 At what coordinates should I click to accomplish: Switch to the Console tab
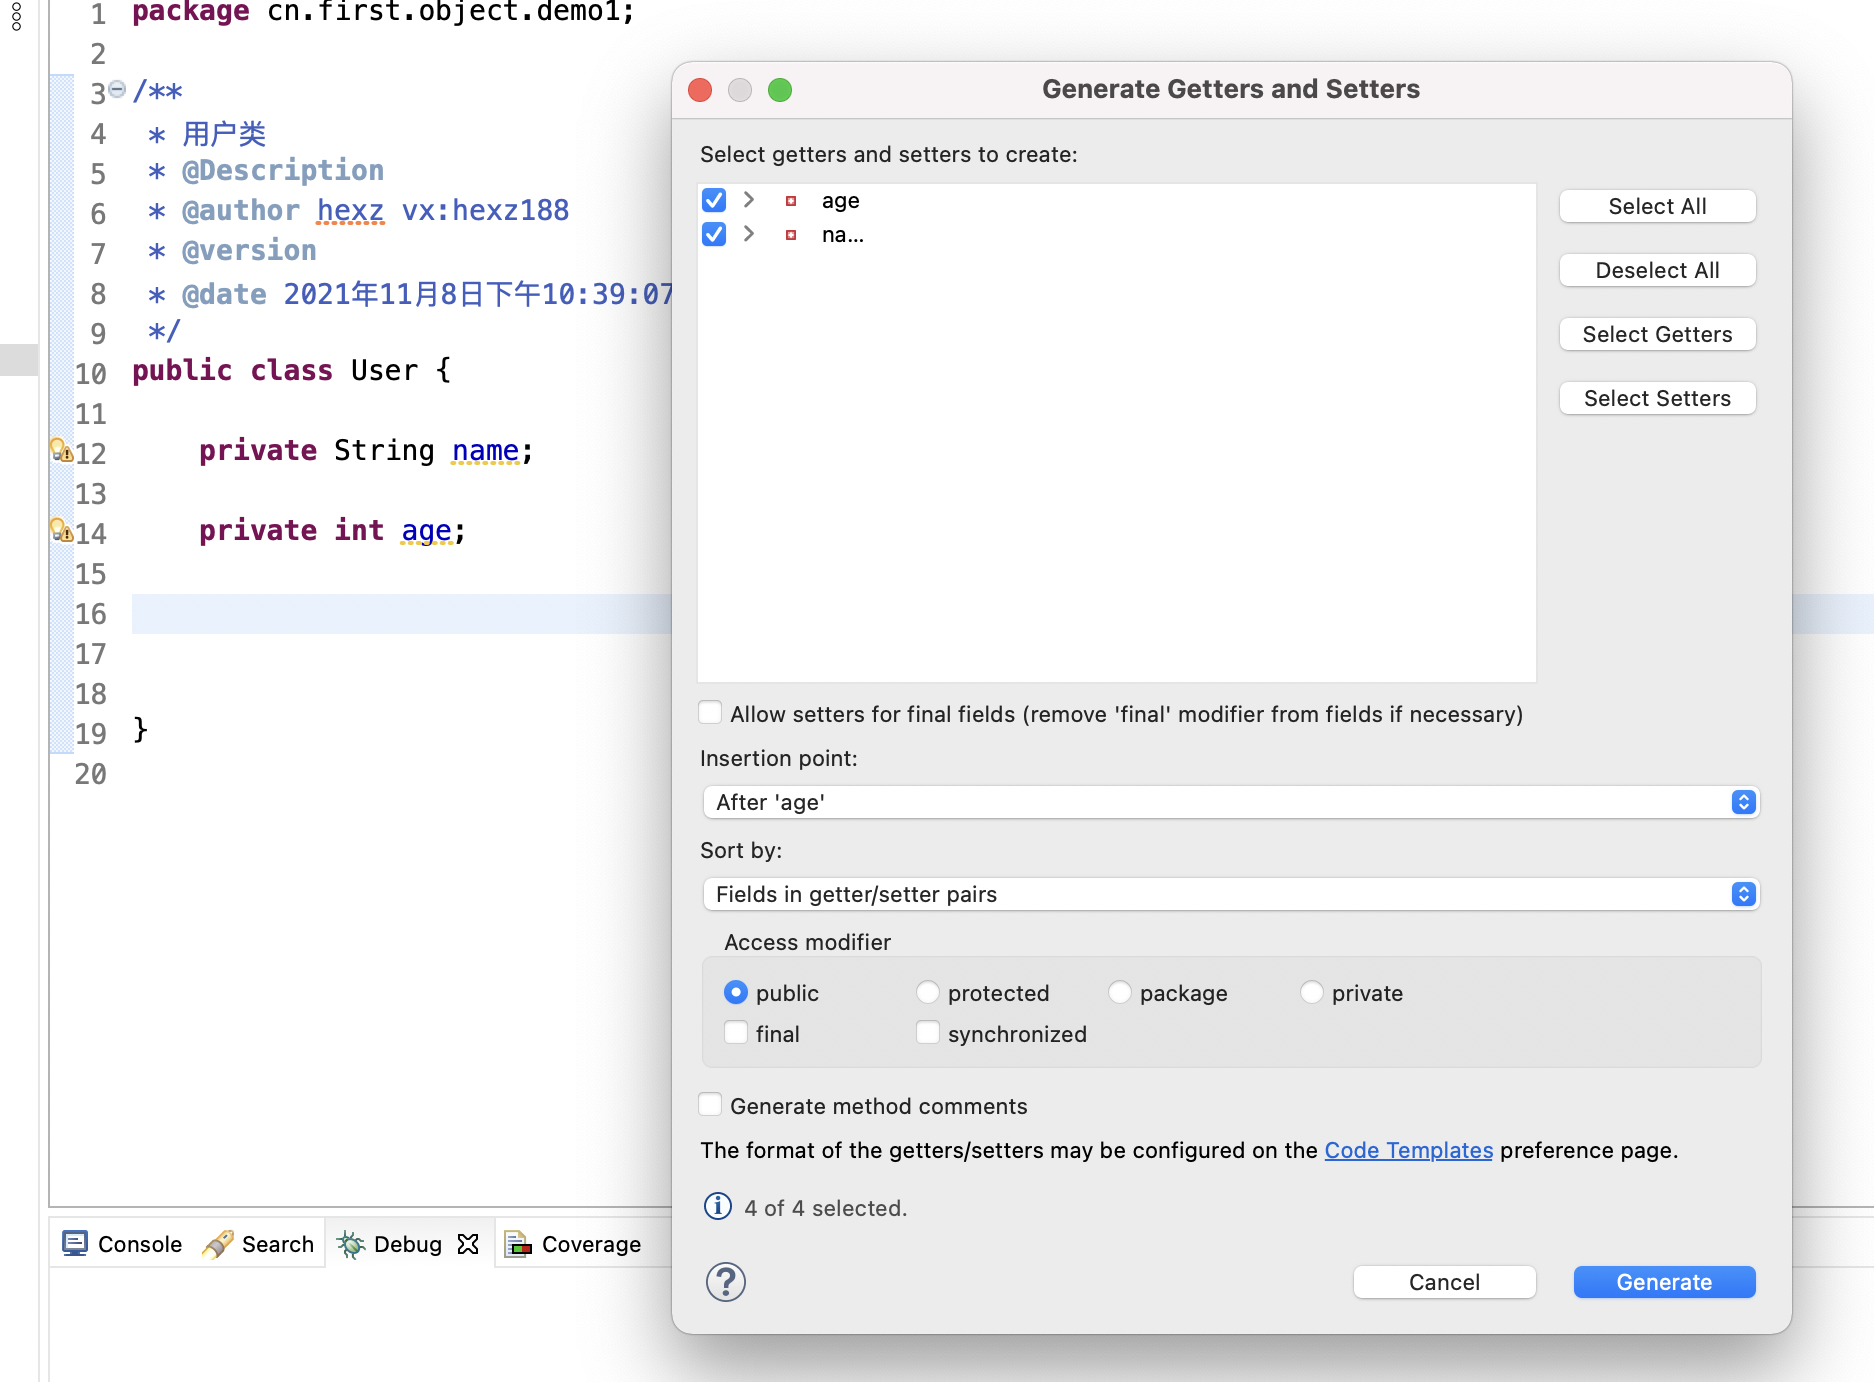tap(123, 1244)
